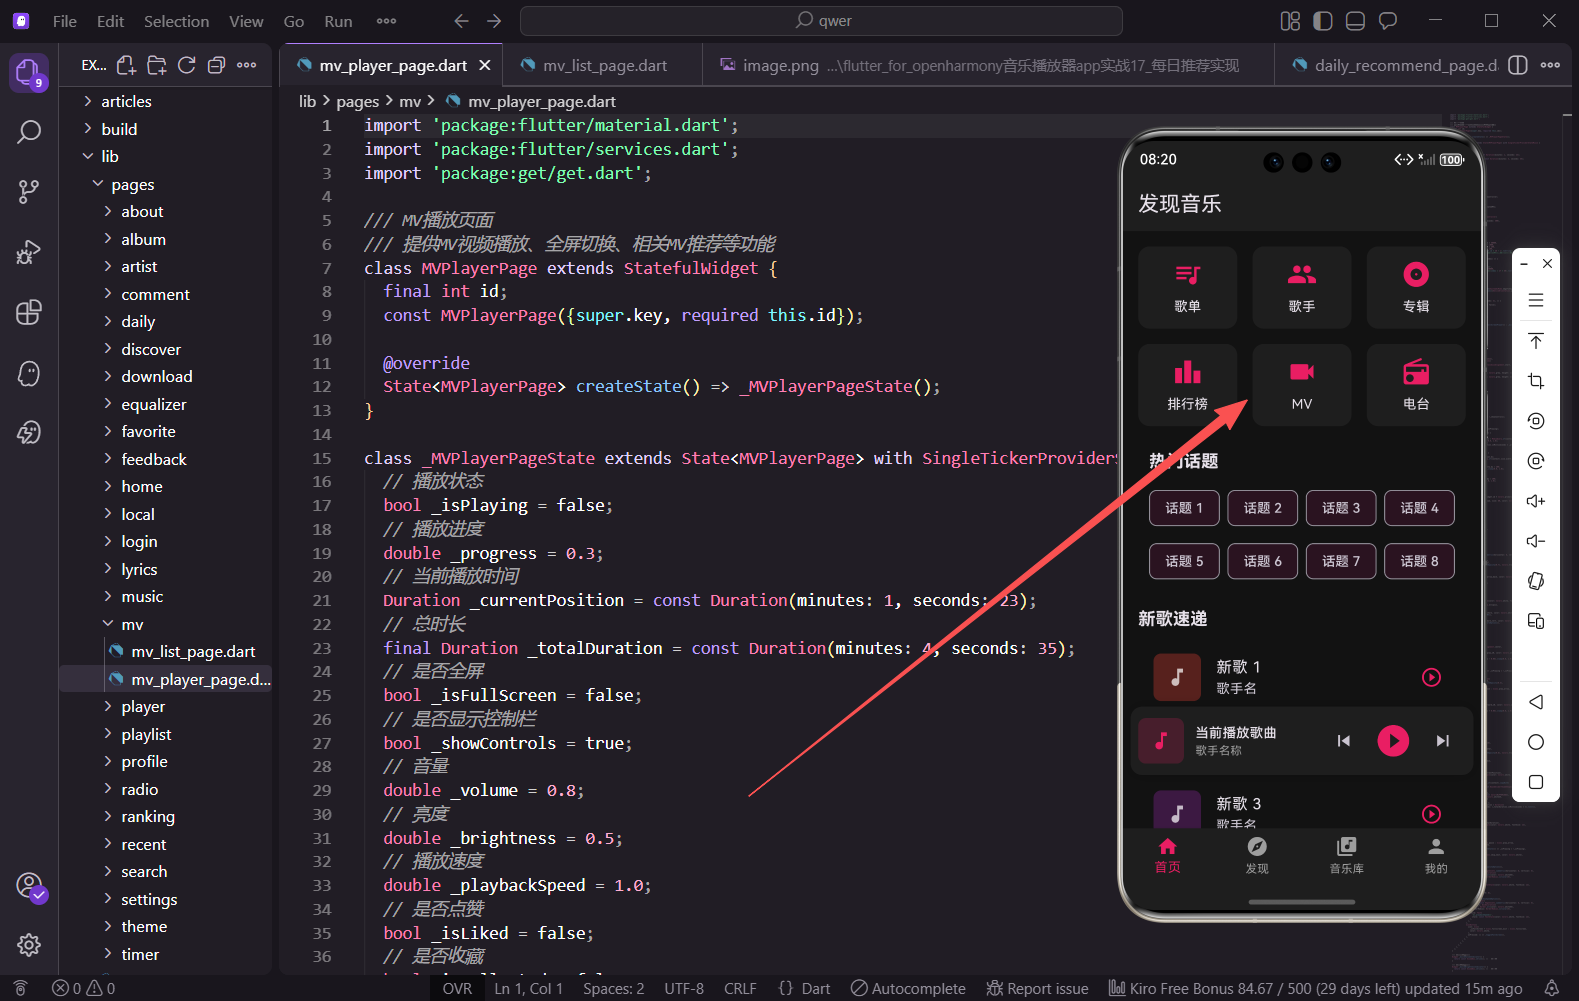Skip to previous track in mini player

click(1344, 741)
